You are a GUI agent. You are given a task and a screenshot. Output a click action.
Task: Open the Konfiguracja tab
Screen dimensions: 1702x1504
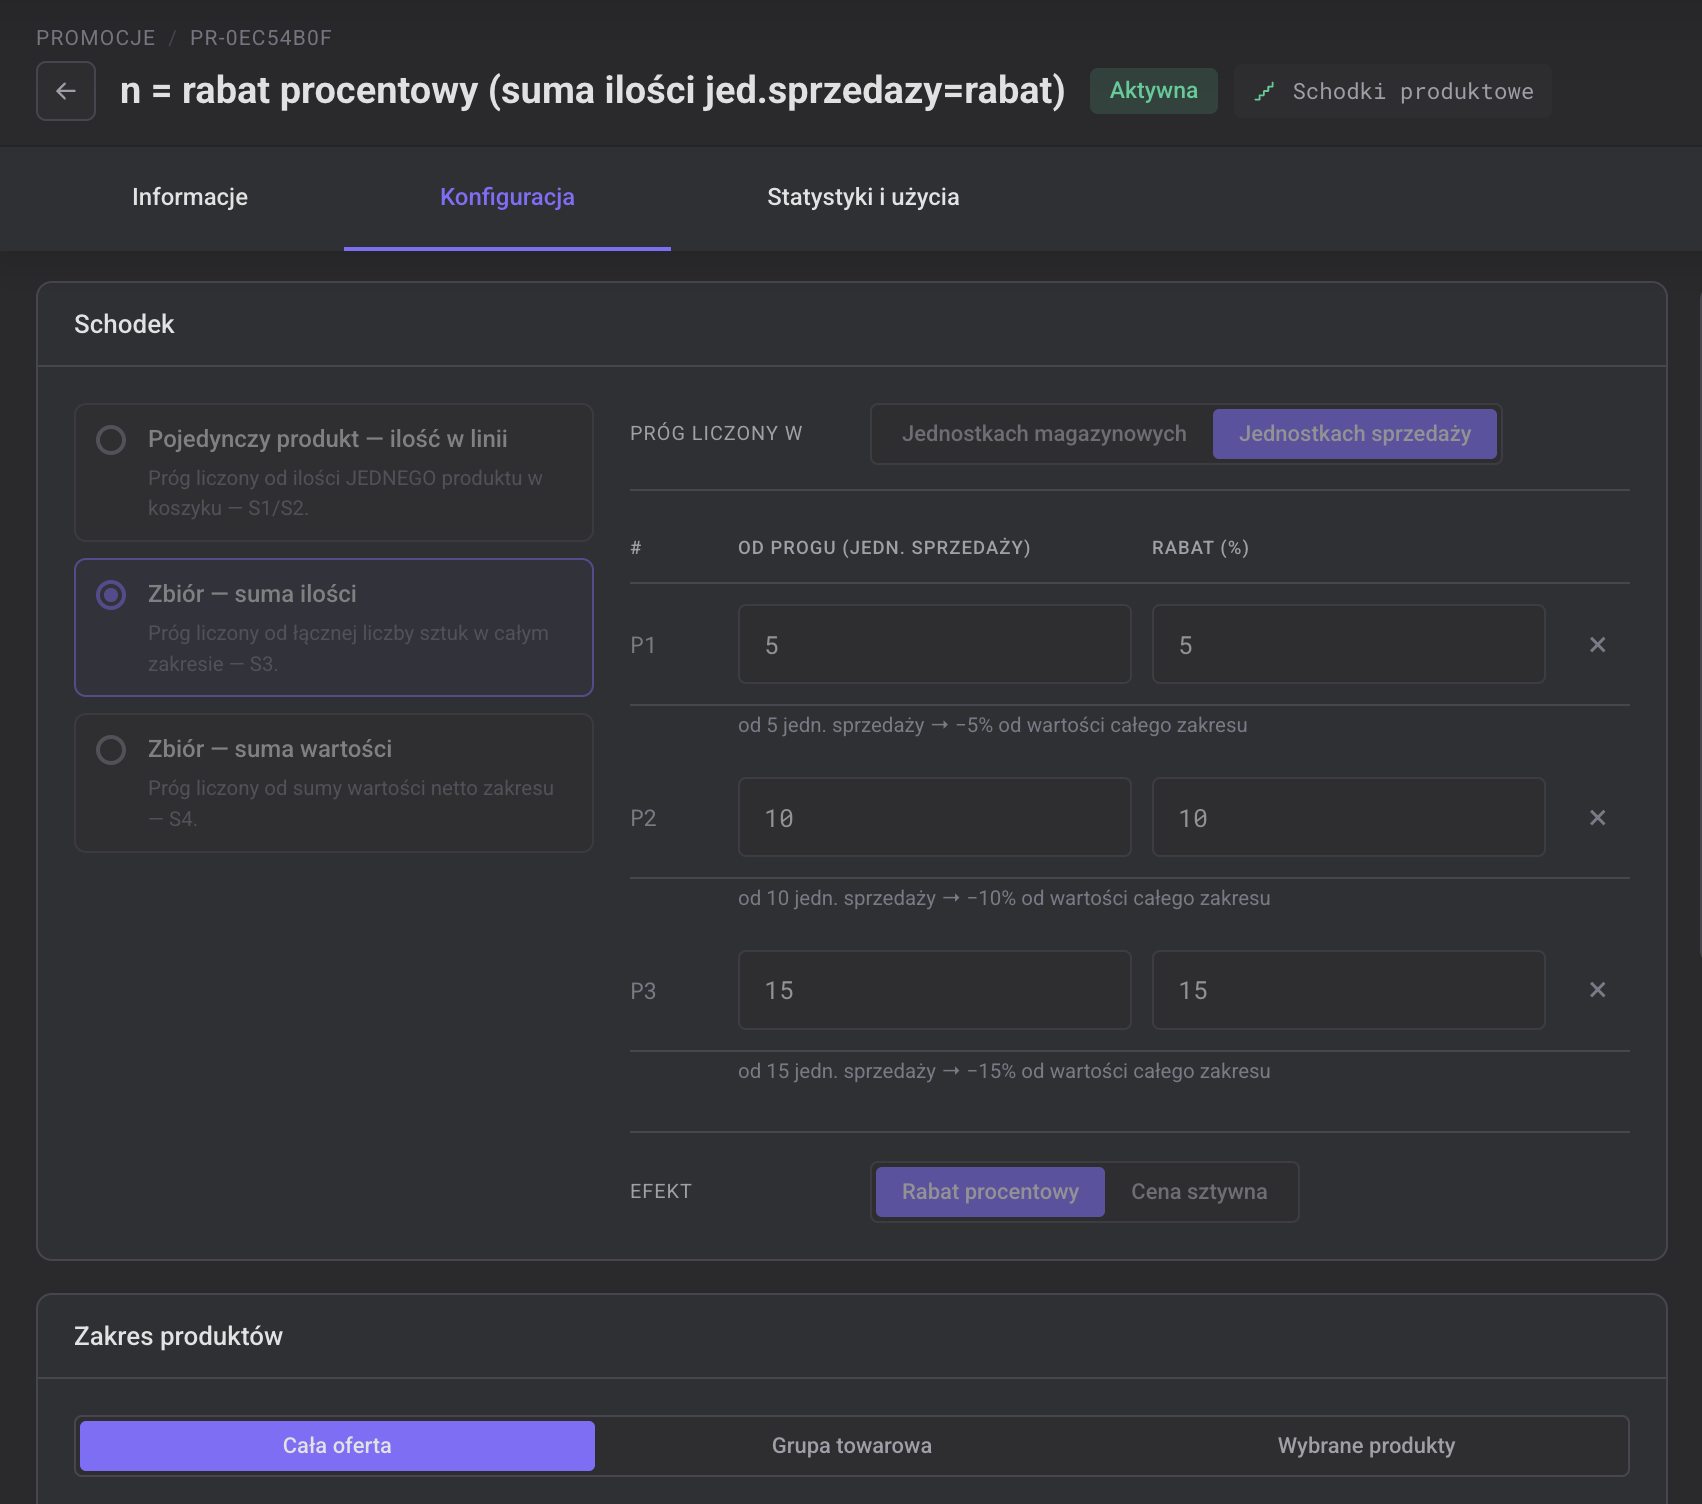tap(507, 198)
